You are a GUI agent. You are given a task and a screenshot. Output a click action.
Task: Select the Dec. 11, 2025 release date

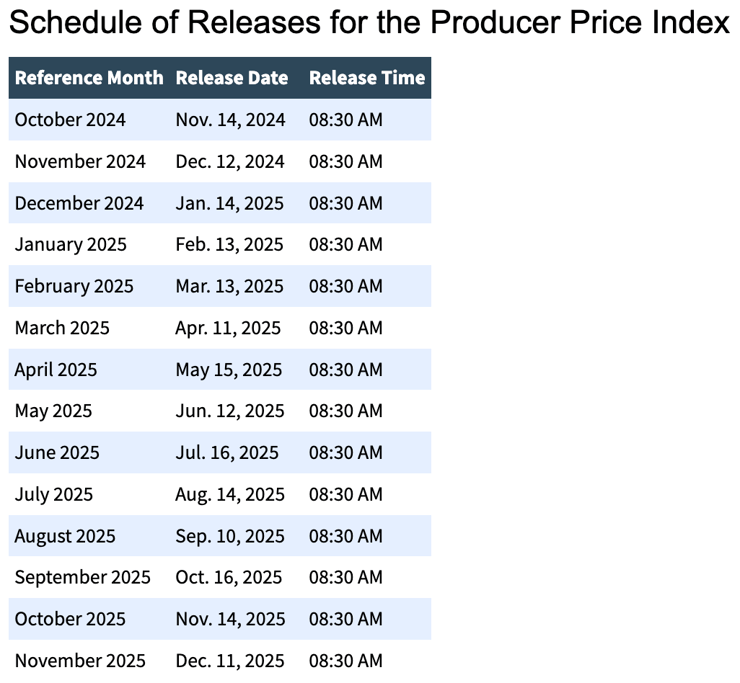(x=229, y=660)
